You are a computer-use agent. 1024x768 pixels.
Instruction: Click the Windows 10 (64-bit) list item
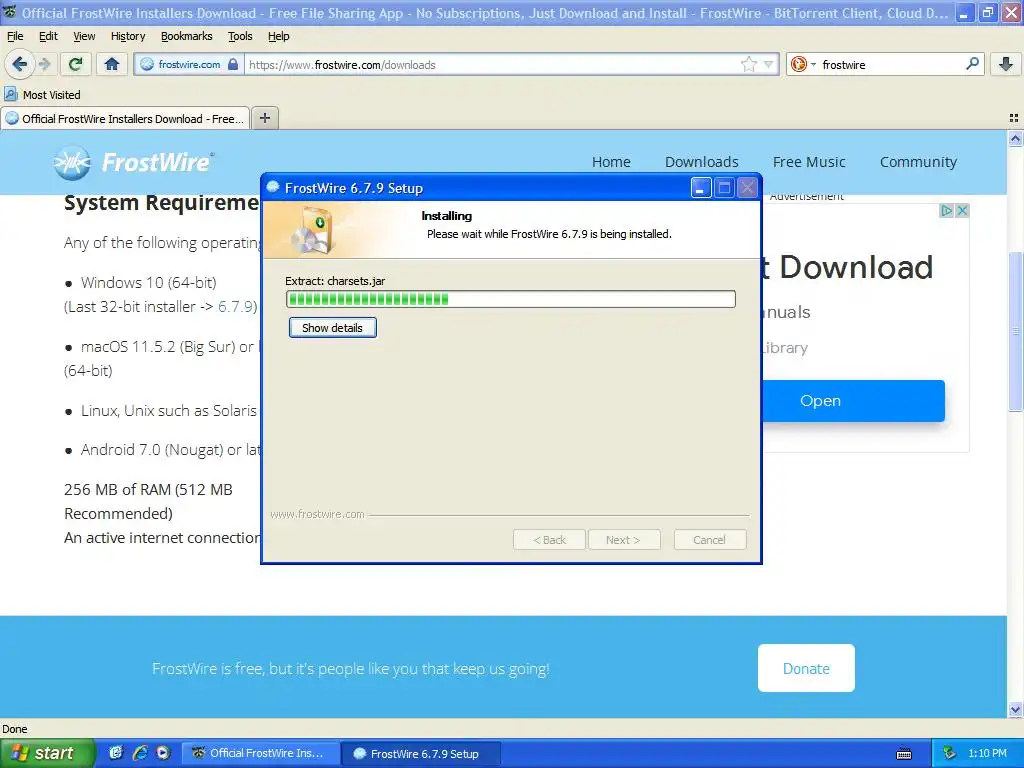coord(148,282)
